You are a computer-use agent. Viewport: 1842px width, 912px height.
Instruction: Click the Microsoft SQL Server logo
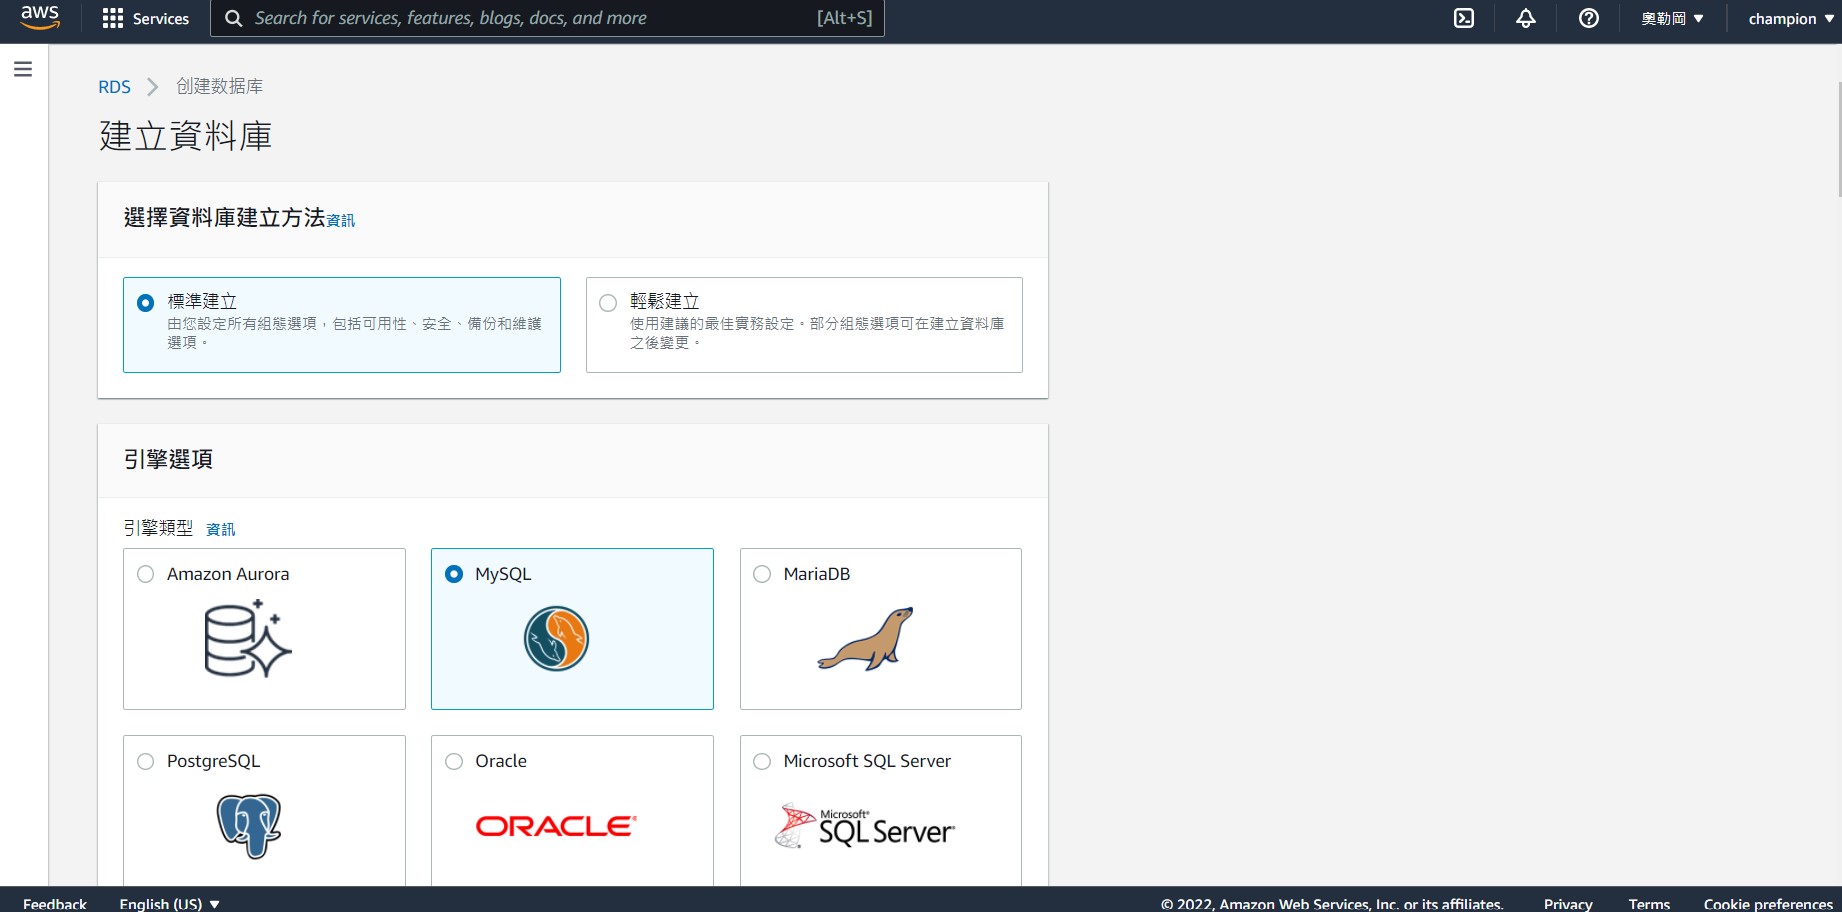click(865, 827)
